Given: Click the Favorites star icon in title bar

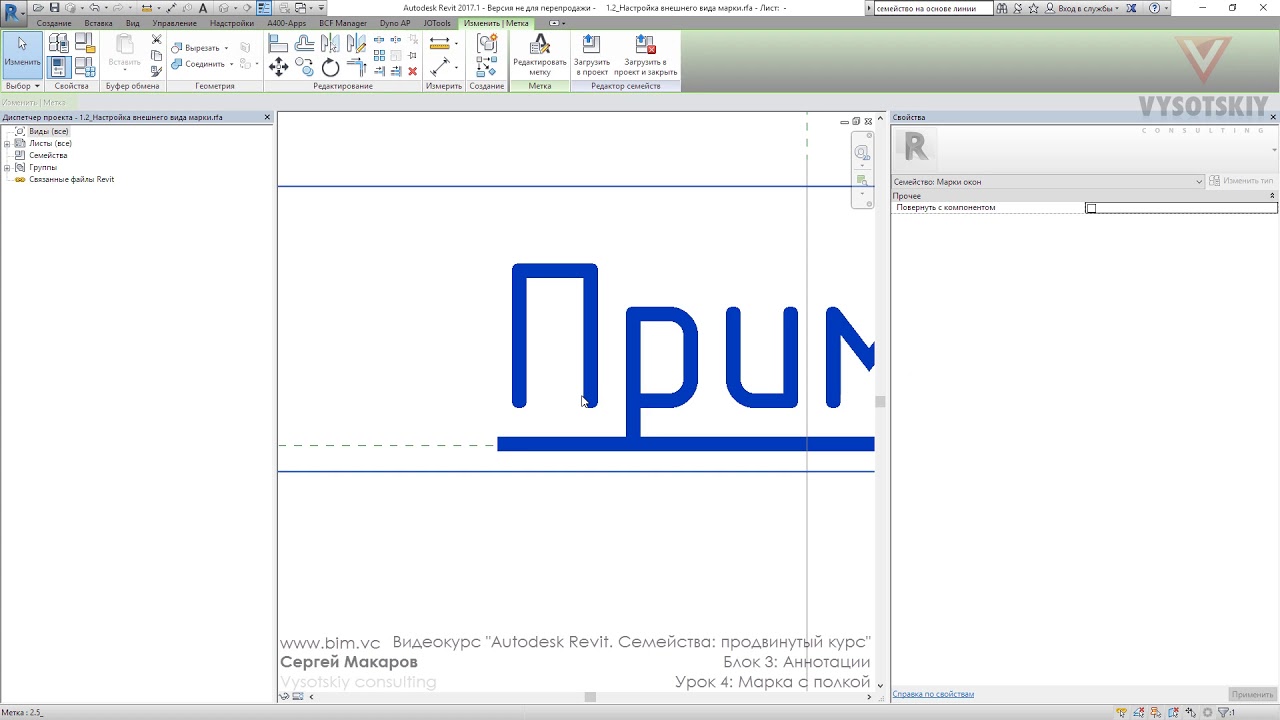Looking at the screenshot, I should pos(1033,8).
